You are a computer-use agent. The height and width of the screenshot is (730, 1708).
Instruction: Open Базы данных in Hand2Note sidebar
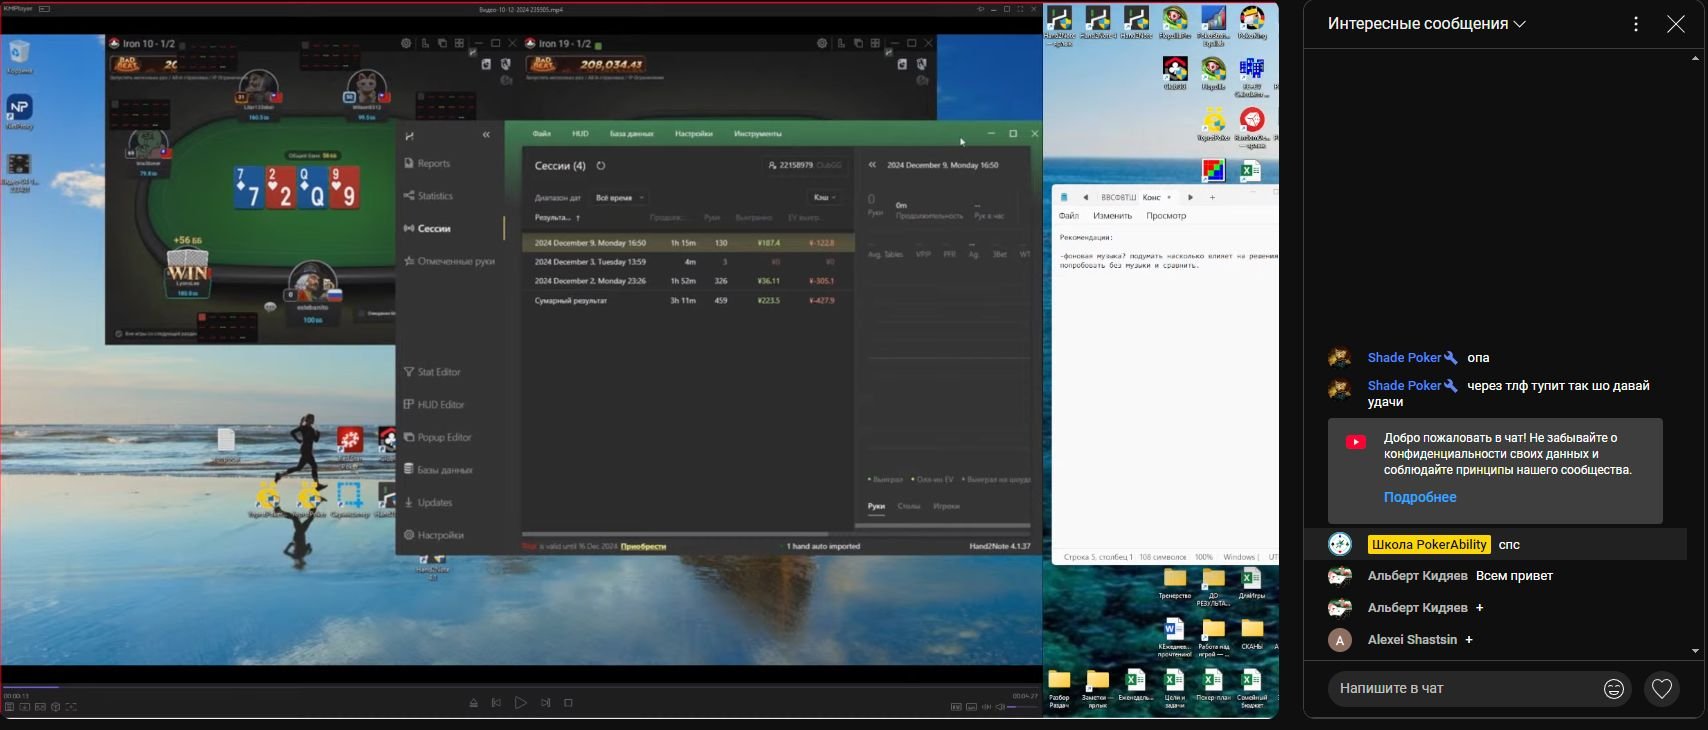click(438, 470)
